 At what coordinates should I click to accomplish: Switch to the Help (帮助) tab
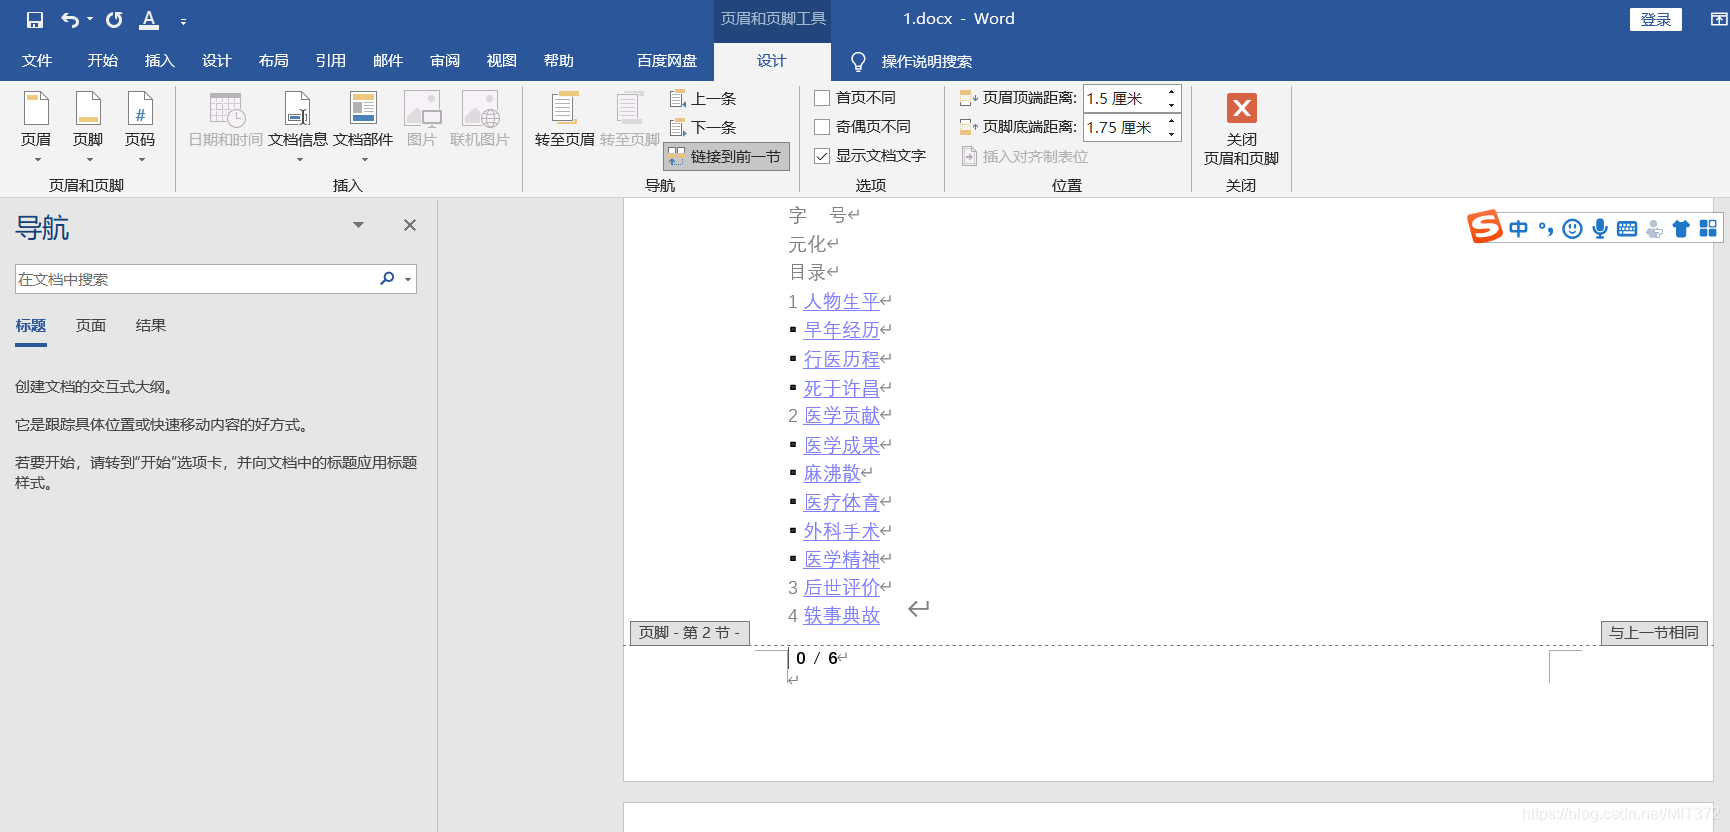tap(559, 61)
